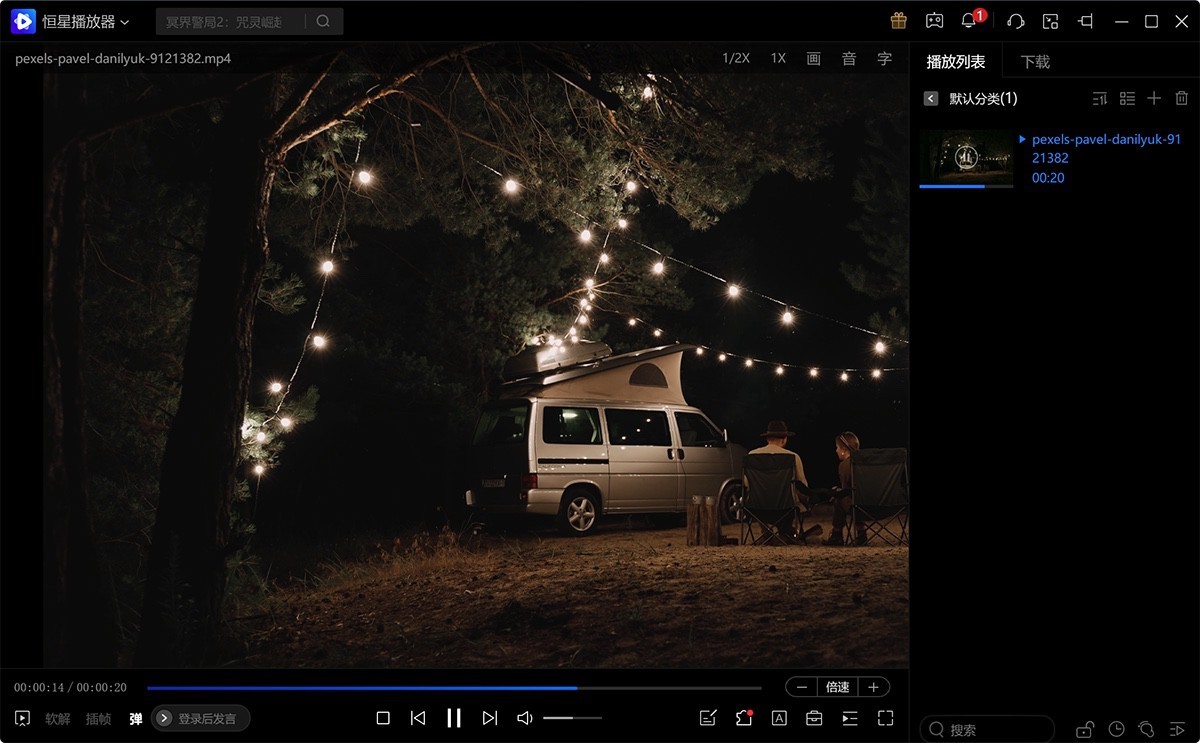
Task: Add a file to playlist
Action: pos(1154,98)
